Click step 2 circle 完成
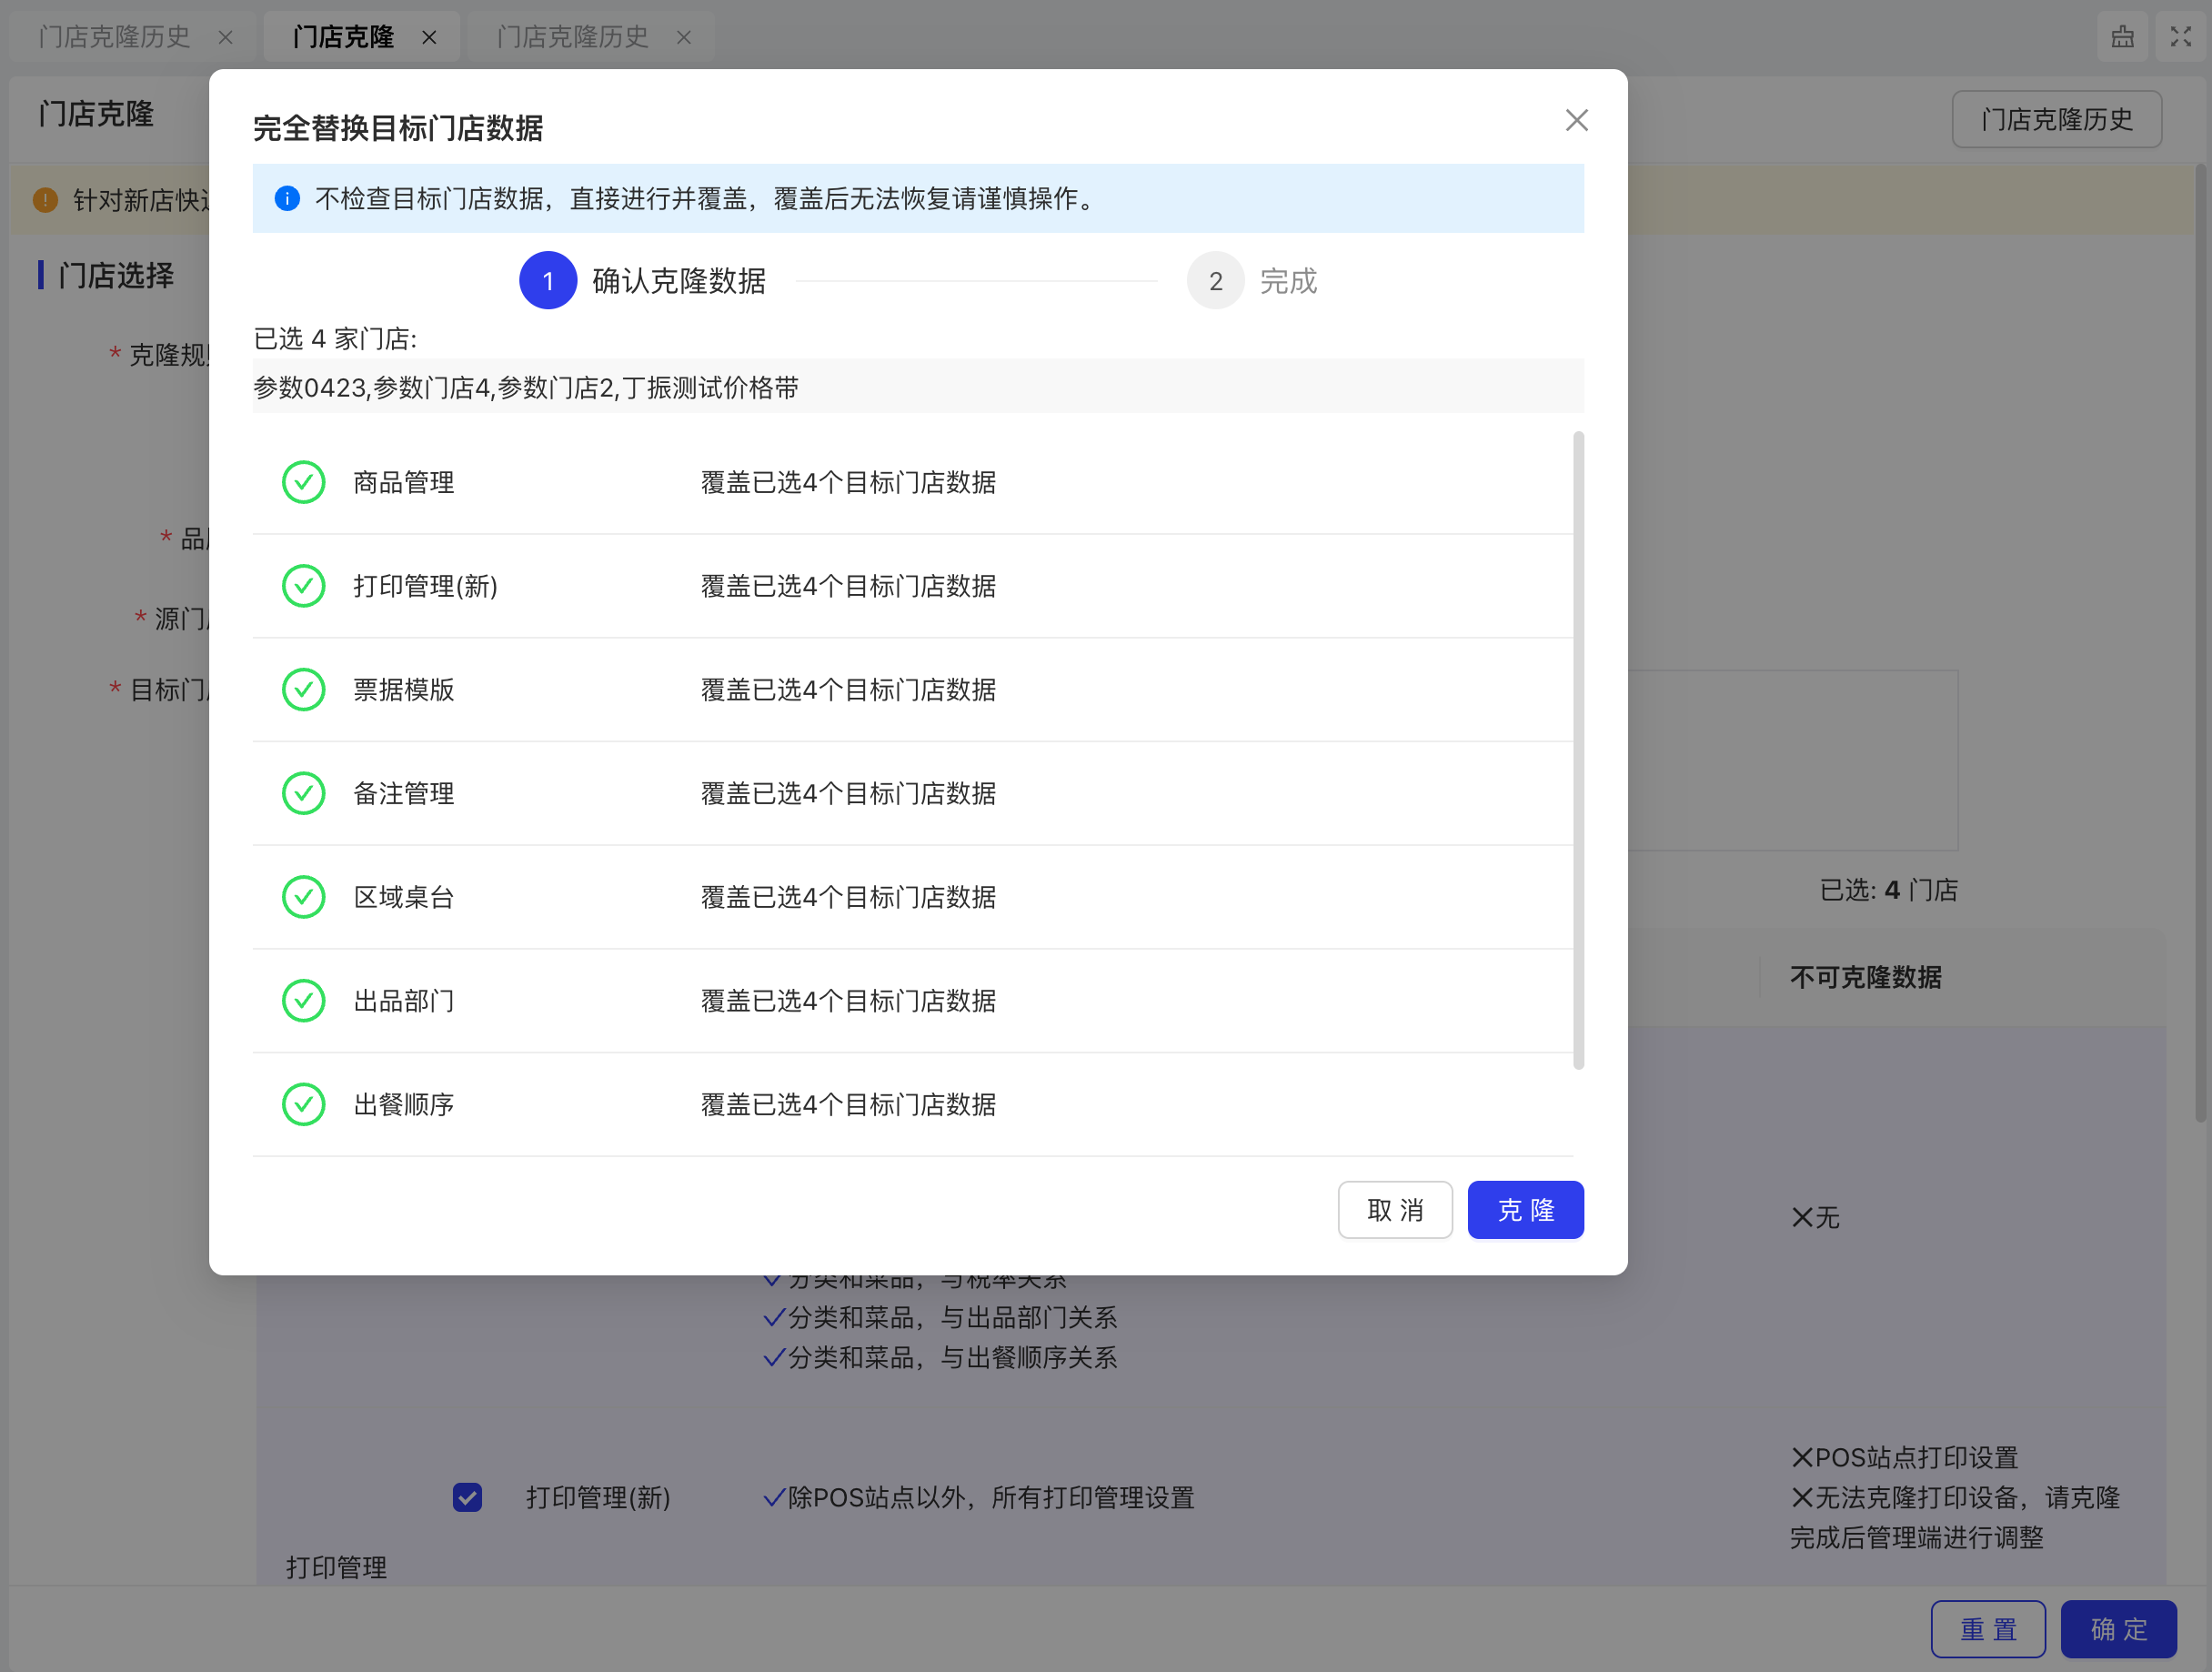Viewport: 2212px width, 1672px height. [x=1215, y=281]
